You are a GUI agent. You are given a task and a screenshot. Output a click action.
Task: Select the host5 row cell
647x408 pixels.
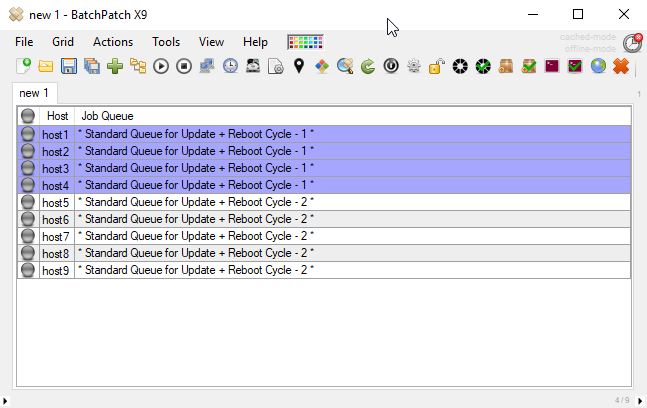pos(57,203)
